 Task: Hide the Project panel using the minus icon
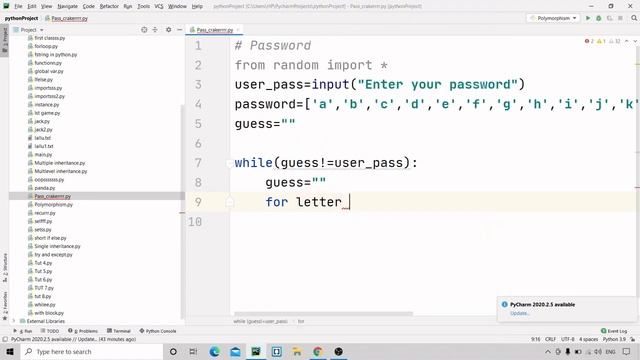(180, 30)
